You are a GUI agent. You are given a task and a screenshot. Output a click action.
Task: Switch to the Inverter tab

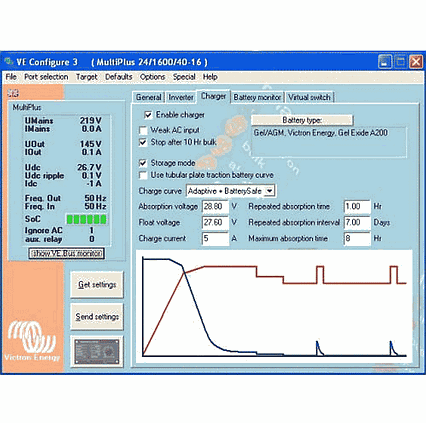point(181,97)
